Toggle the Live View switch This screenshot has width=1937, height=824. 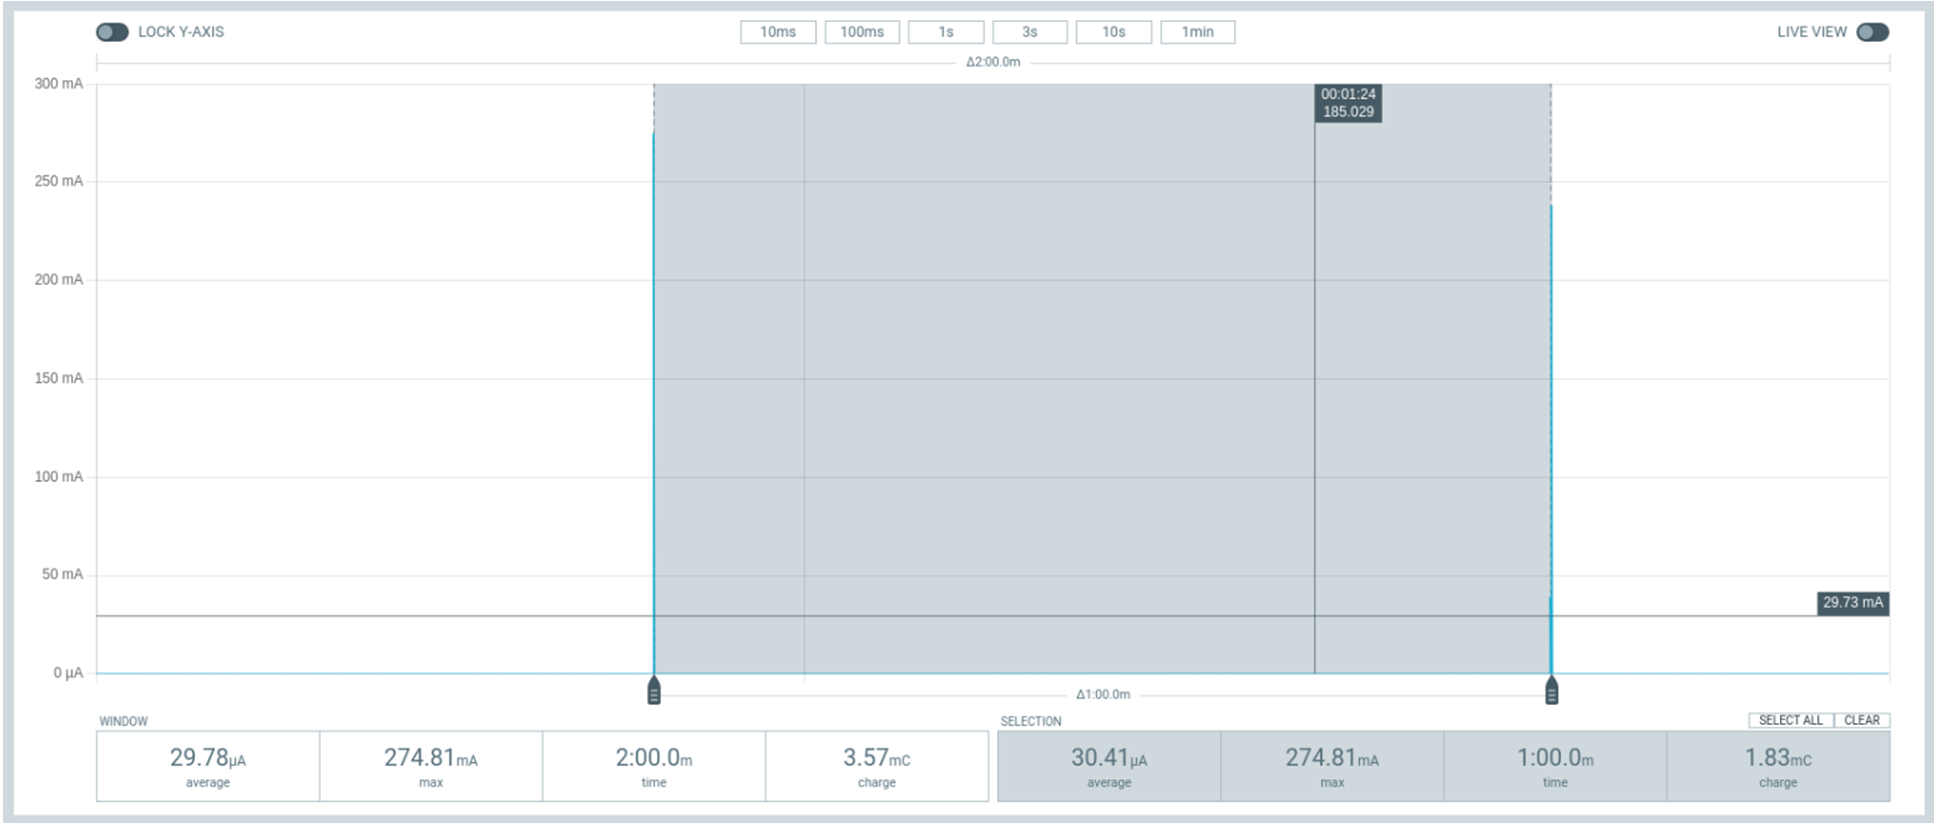tap(1872, 32)
